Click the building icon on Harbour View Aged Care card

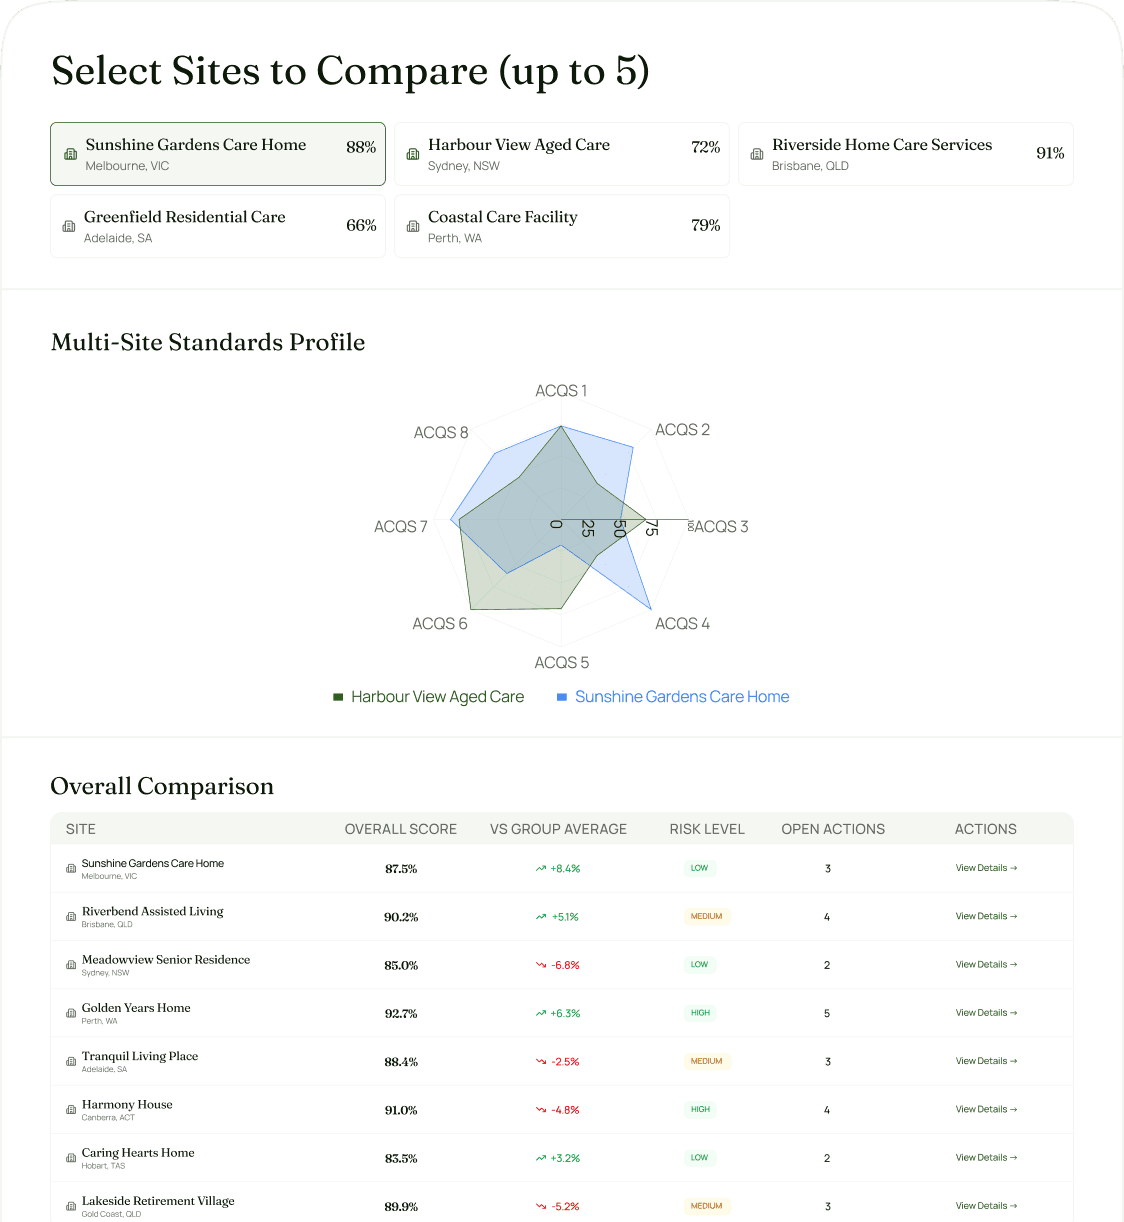[413, 154]
